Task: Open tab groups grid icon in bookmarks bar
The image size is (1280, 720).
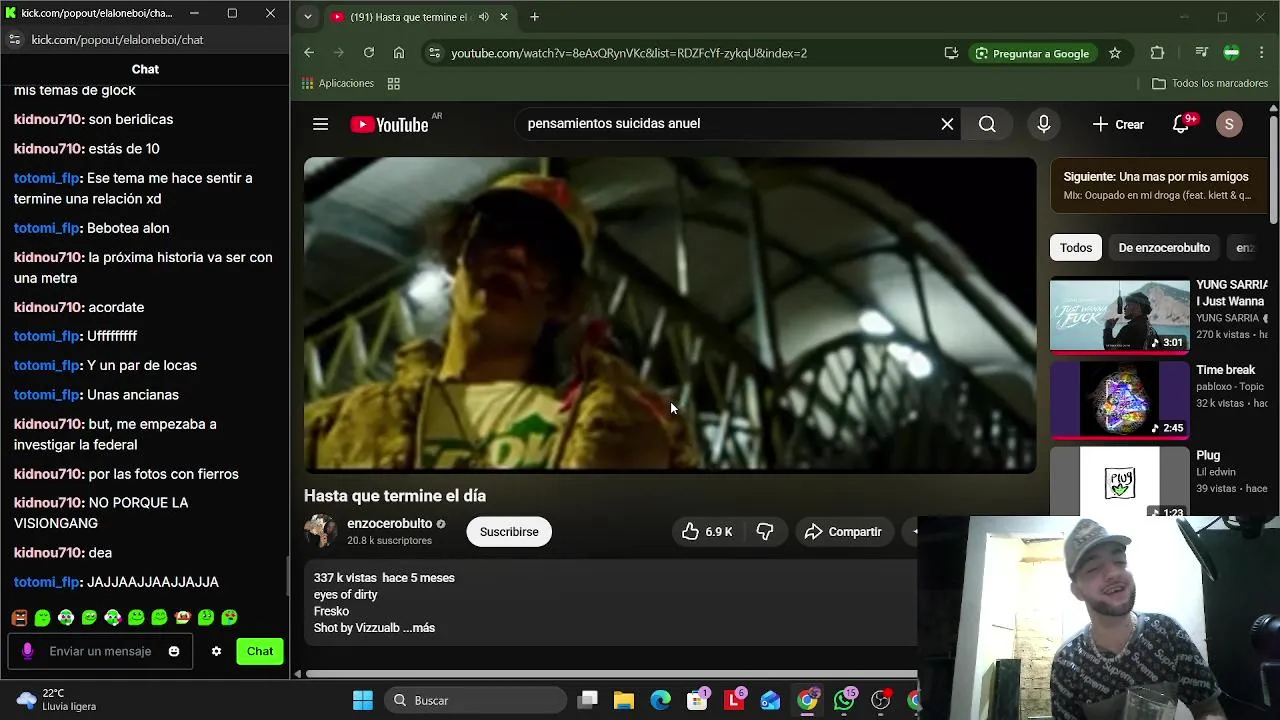Action: pyautogui.click(x=394, y=83)
